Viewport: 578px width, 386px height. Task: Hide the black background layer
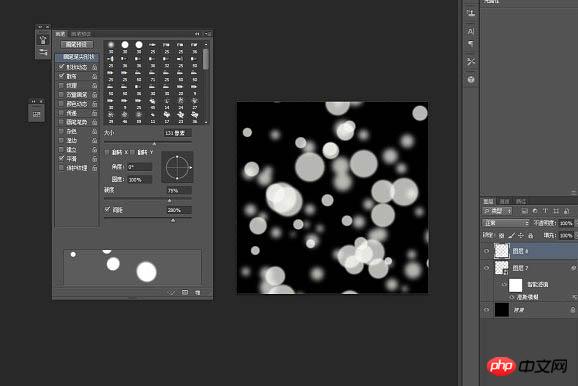(x=486, y=310)
